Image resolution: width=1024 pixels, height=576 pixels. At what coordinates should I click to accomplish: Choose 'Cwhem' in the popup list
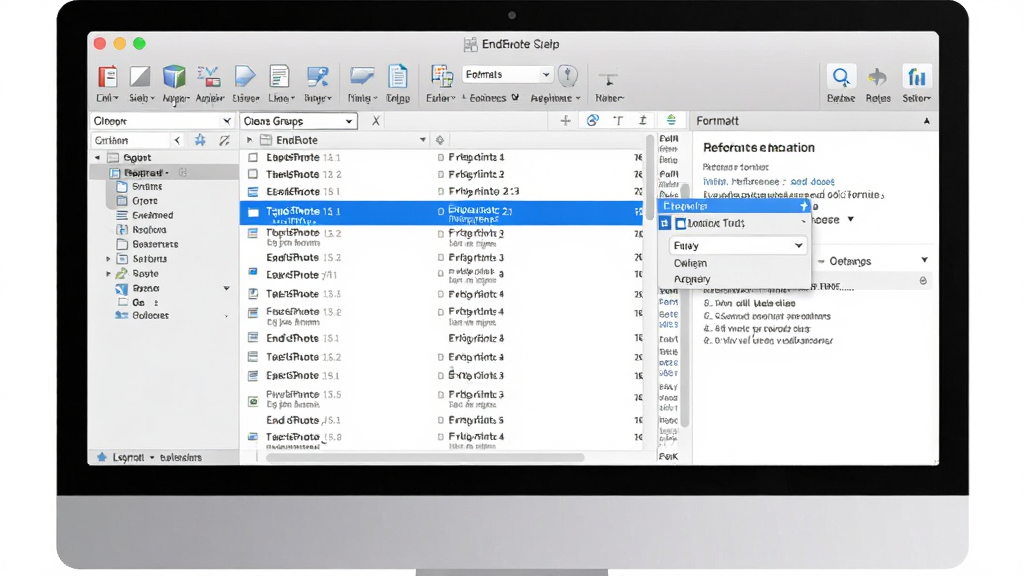(x=690, y=263)
